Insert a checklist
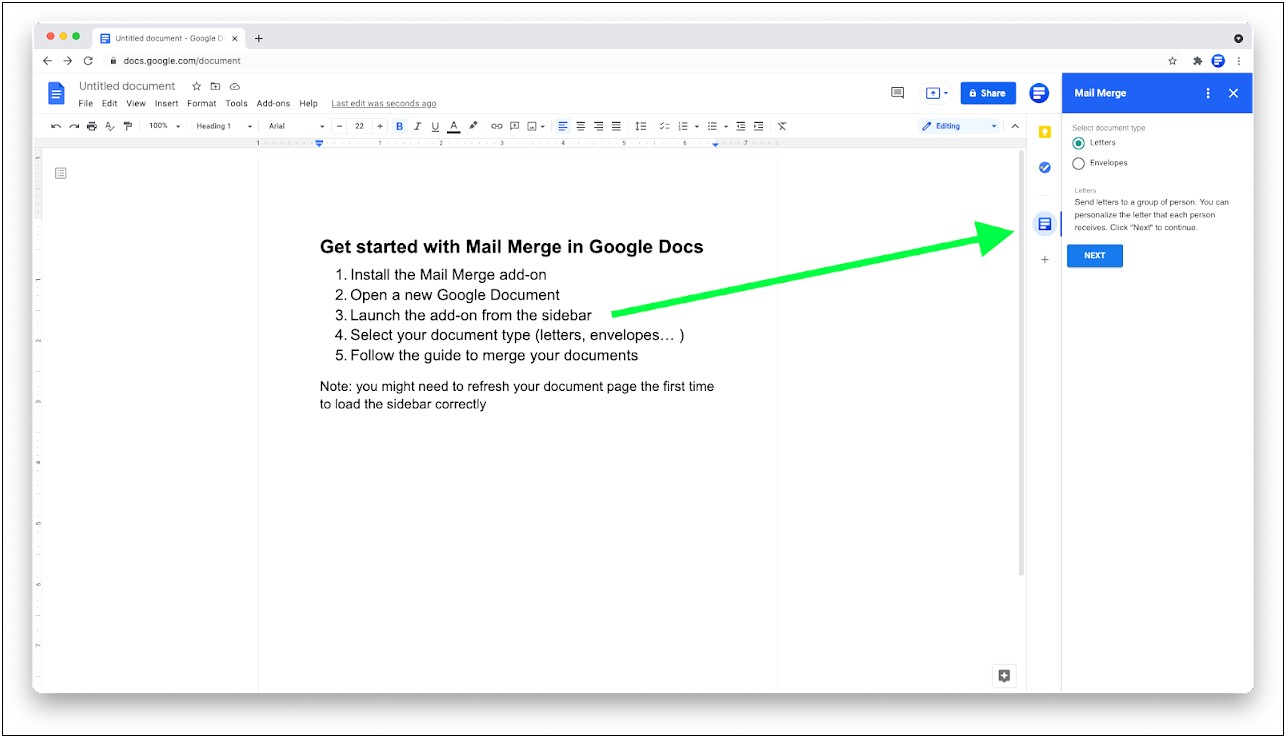Viewport: 1286px width, 738px height. click(x=664, y=126)
